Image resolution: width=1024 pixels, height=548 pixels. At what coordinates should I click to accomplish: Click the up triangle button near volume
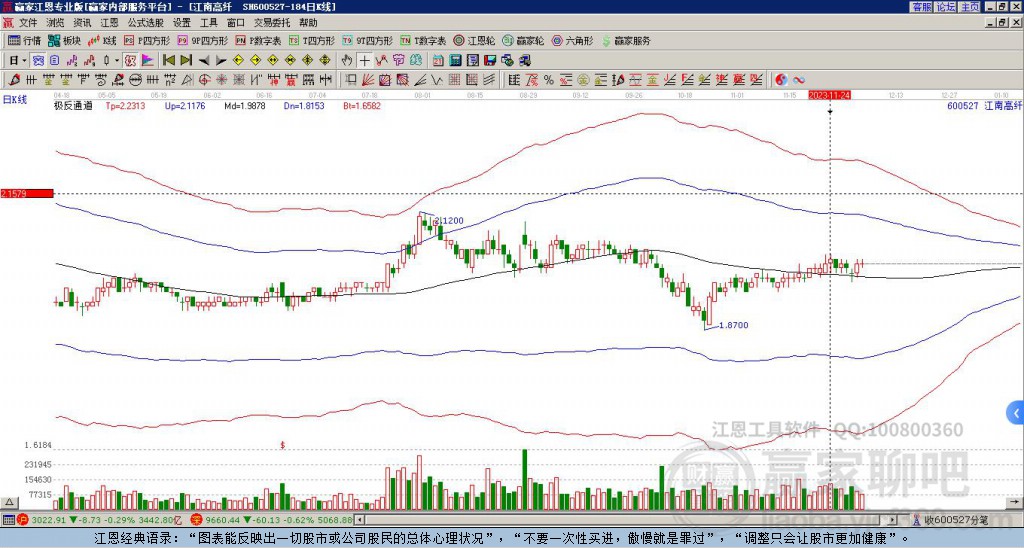pyautogui.click(x=9, y=503)
